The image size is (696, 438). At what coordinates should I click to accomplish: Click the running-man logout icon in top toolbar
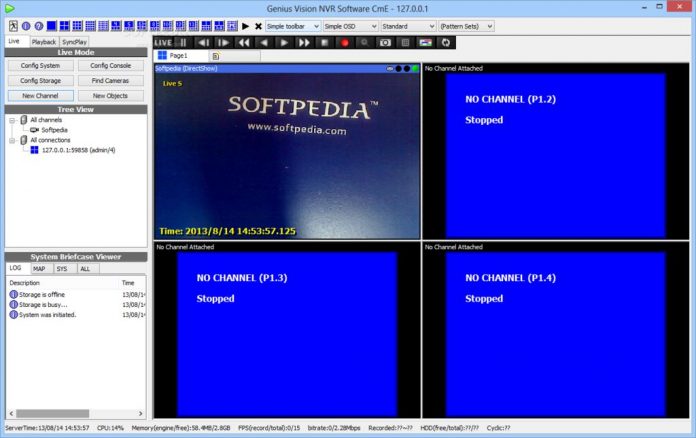point(13,26)
